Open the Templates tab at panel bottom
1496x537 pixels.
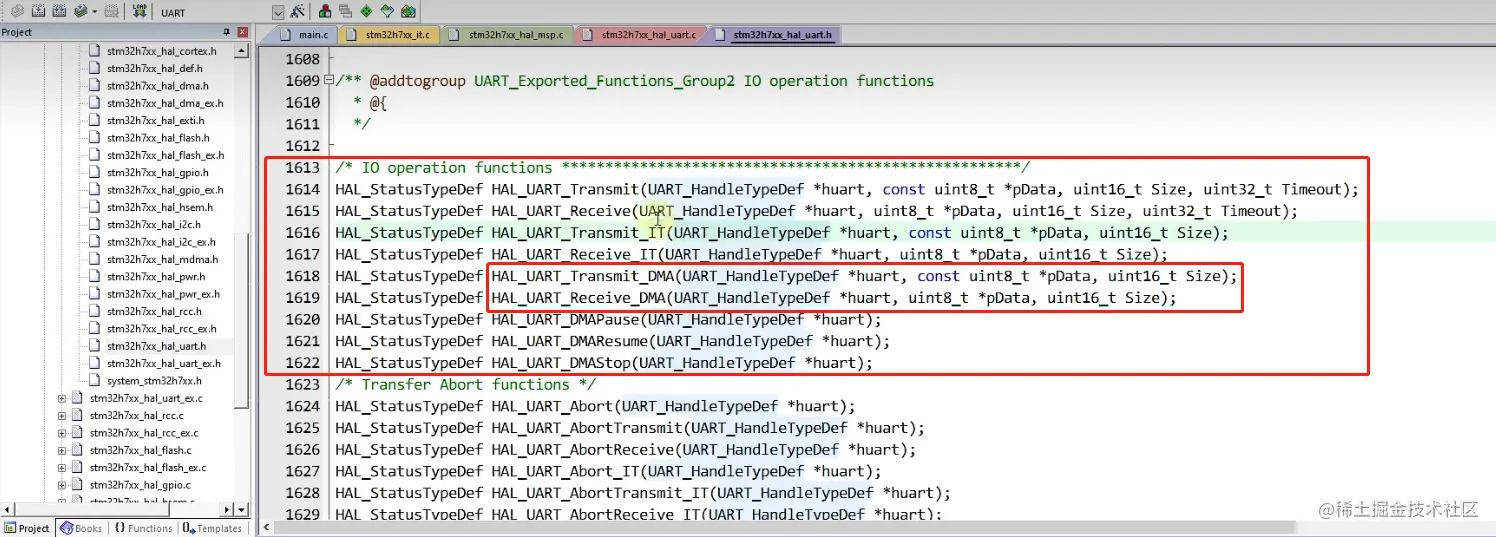tap(212, 528)
